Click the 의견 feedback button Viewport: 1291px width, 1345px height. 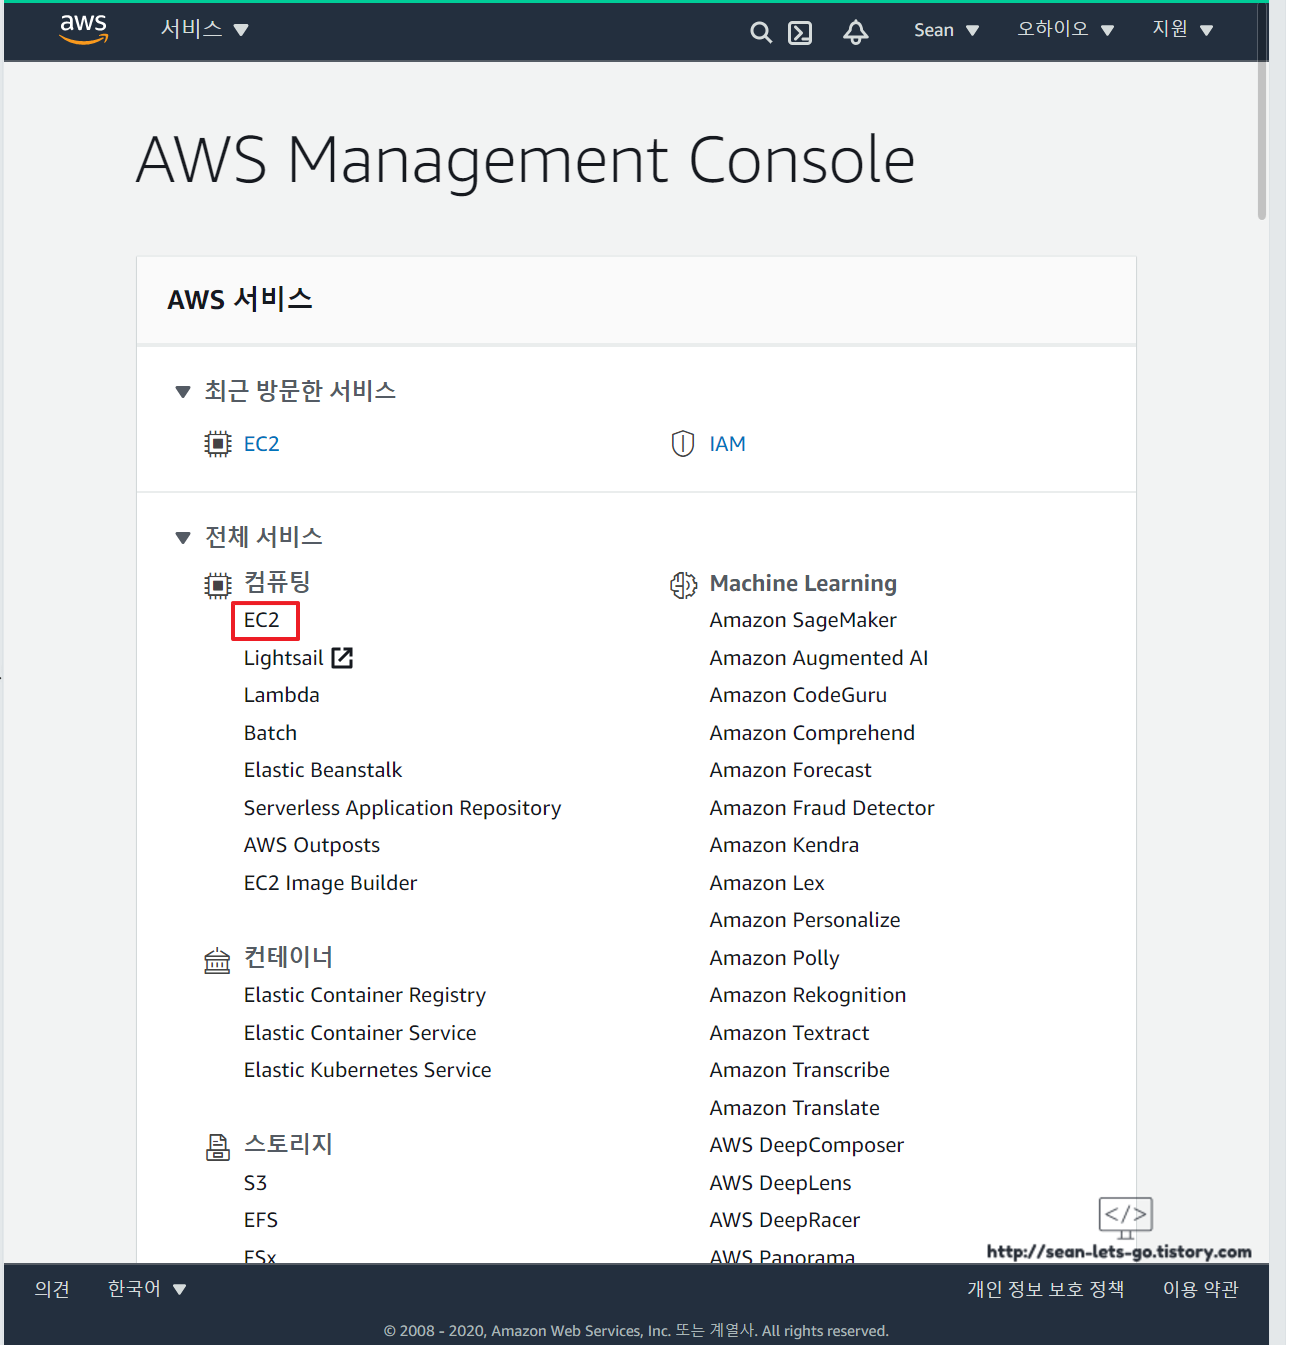point(52,1289)
